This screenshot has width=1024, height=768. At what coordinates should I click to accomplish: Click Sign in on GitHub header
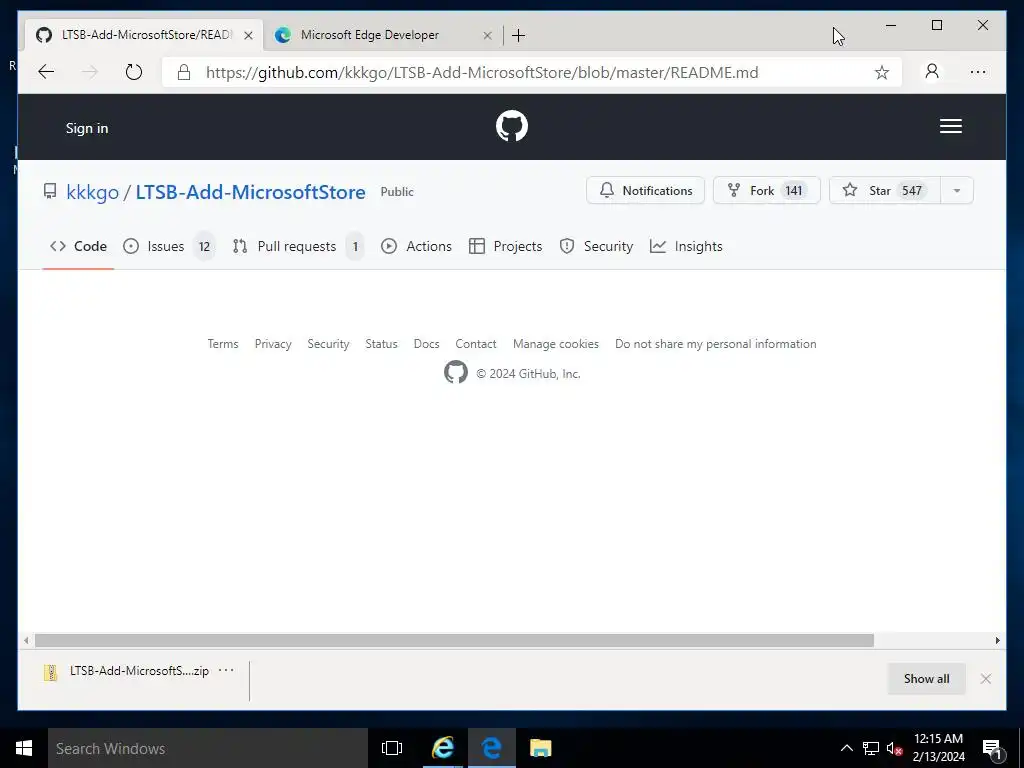[87, 128]
